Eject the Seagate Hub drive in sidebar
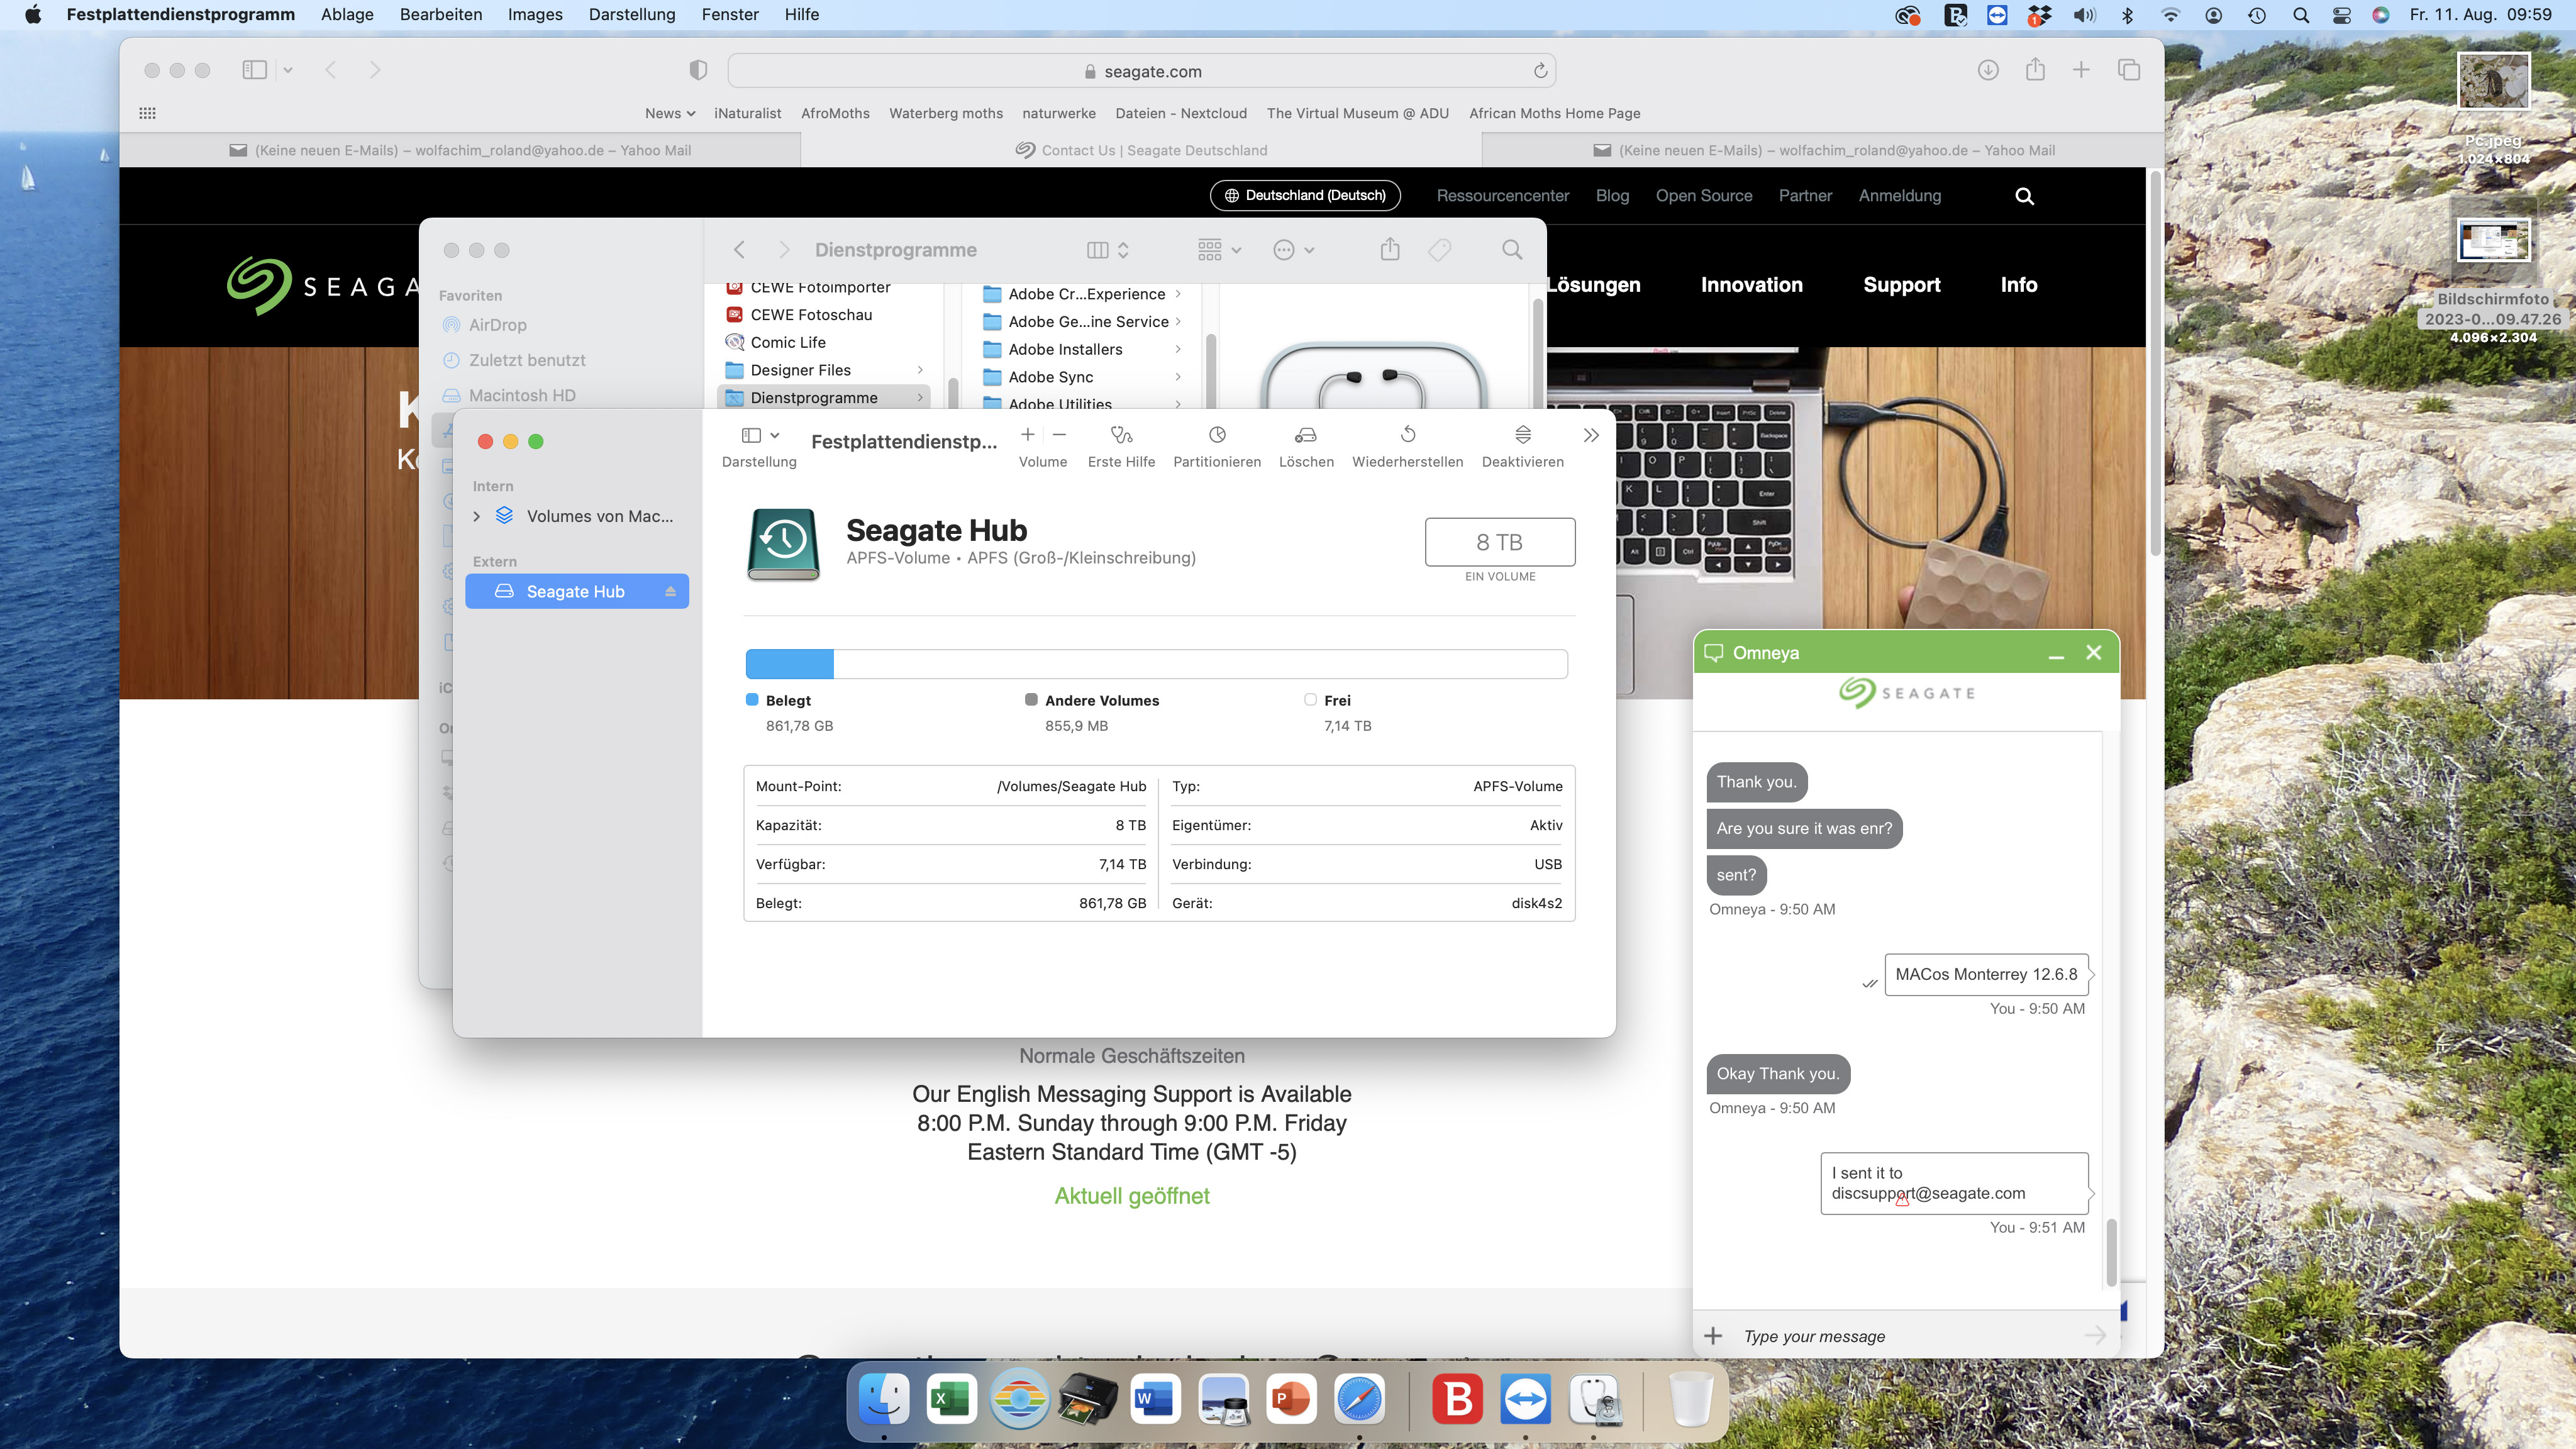The width and height of the screenshot is (2576, 1449). click(x=670, y=592)
